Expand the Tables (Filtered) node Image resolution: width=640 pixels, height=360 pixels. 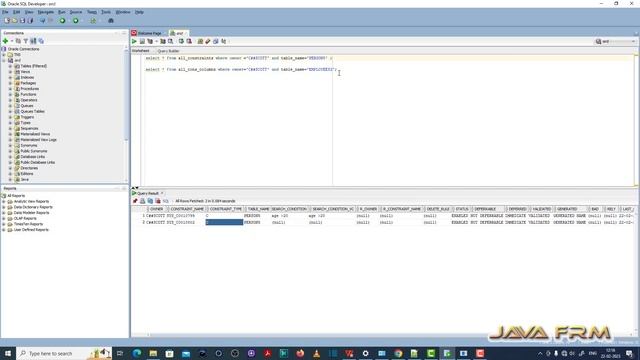click(x=10, y=66)
